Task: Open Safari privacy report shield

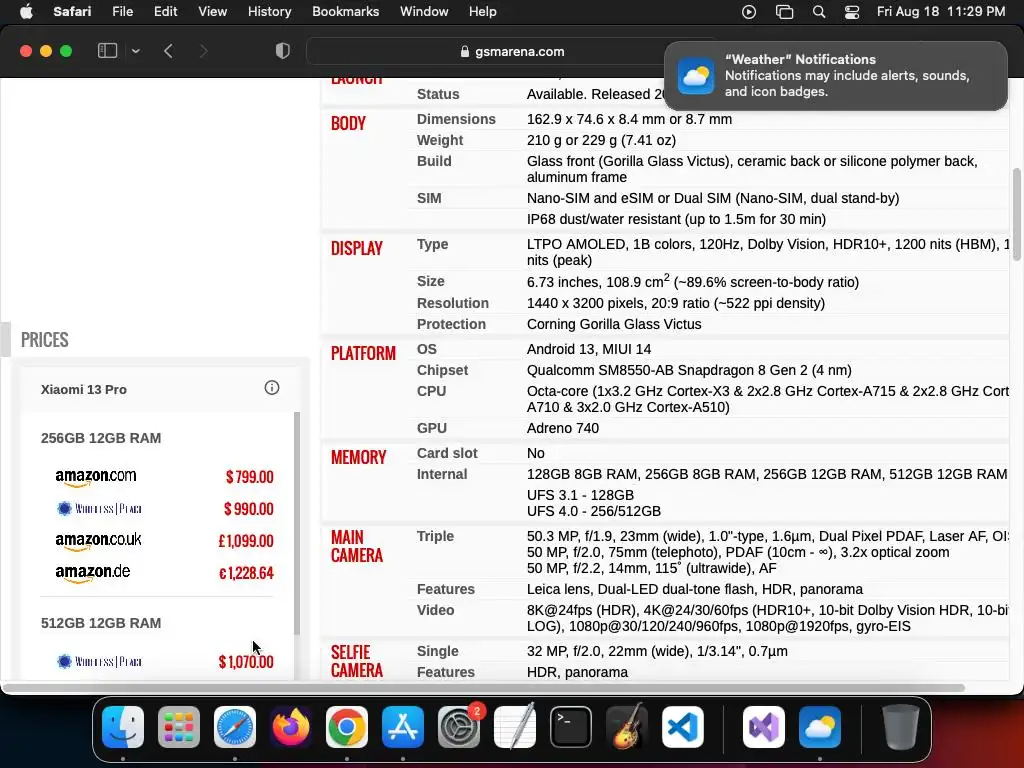Action: click(x=283, y=51)
